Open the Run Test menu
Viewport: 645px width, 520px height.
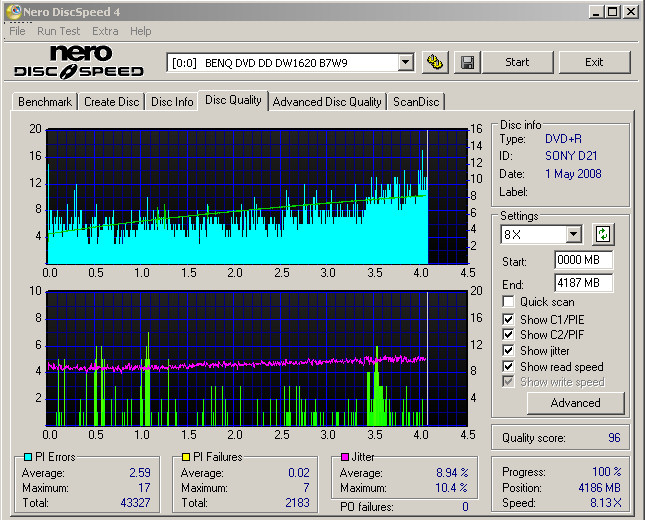pyautogui.click(x=58, y=31)
